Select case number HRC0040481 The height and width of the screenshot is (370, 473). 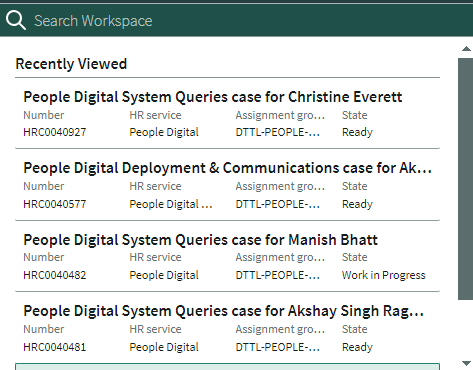click(x=55, y=347)
